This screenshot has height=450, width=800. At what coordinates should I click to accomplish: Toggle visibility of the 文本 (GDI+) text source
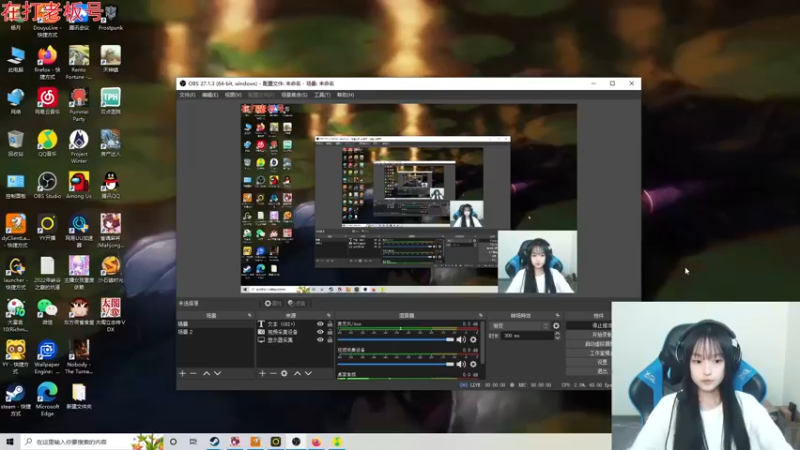coord(320,324)
